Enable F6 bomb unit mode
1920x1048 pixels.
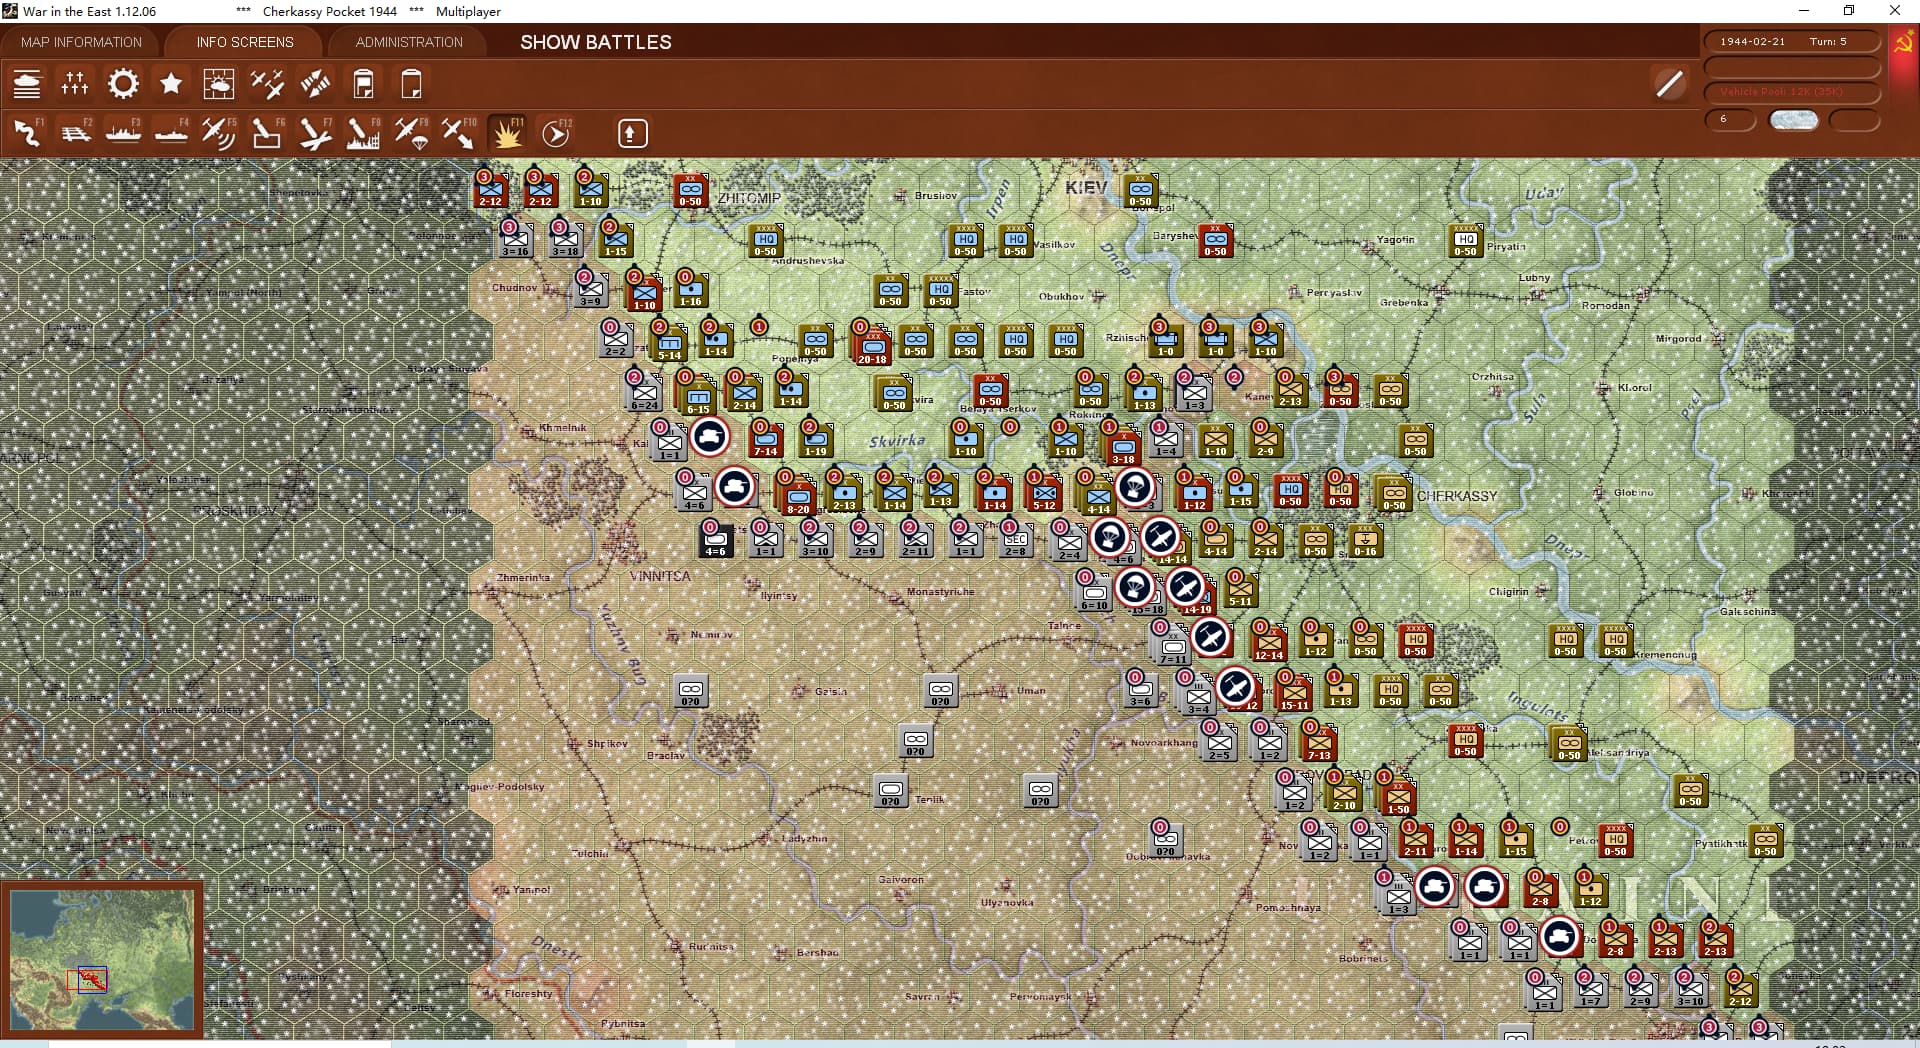267,133
